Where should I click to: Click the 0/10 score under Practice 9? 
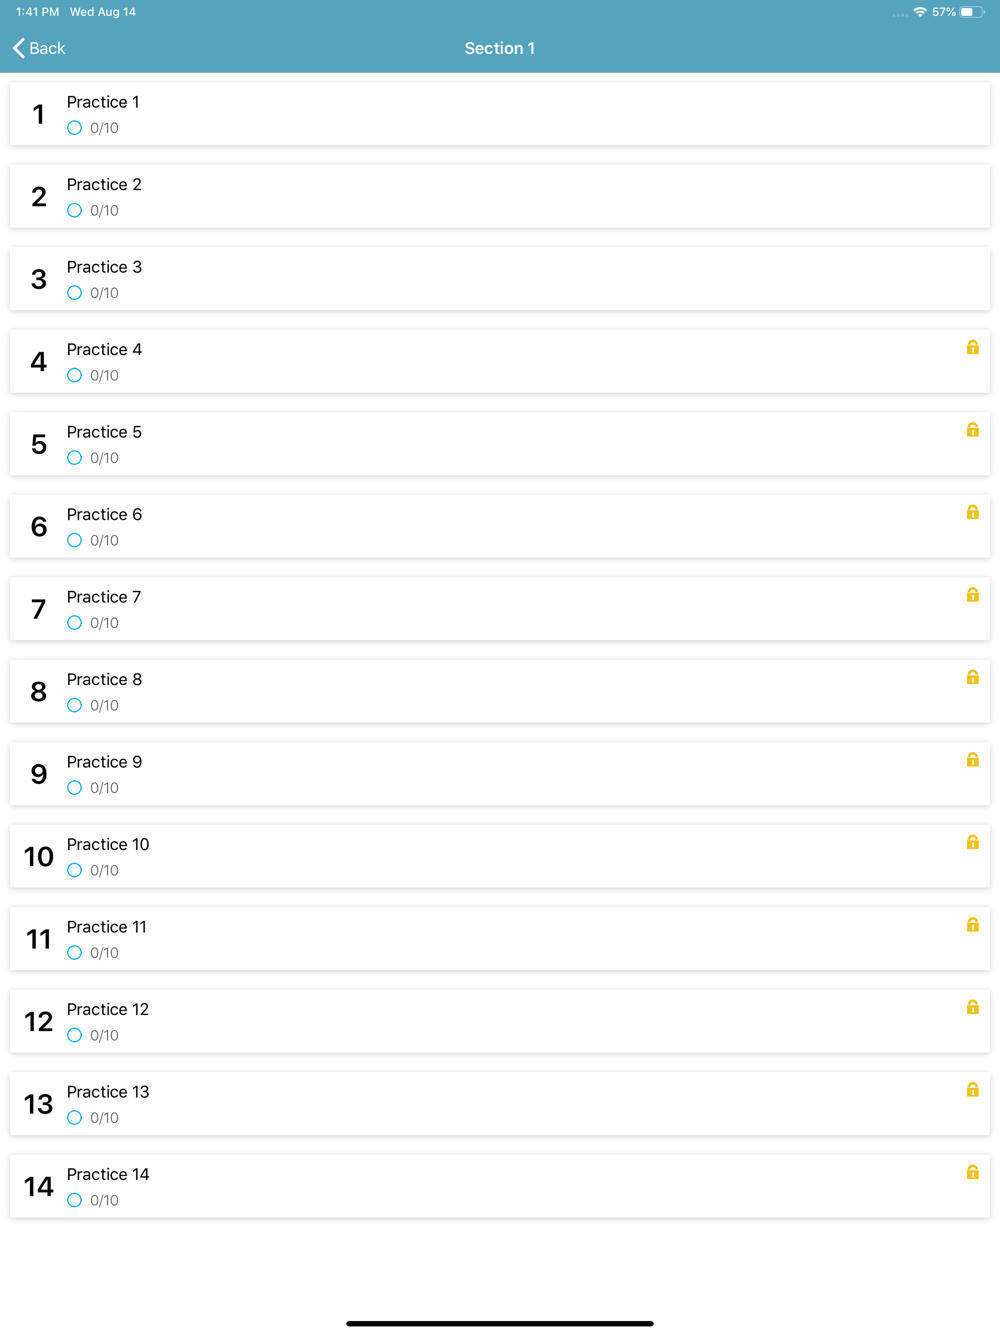(x=104, y=788)
